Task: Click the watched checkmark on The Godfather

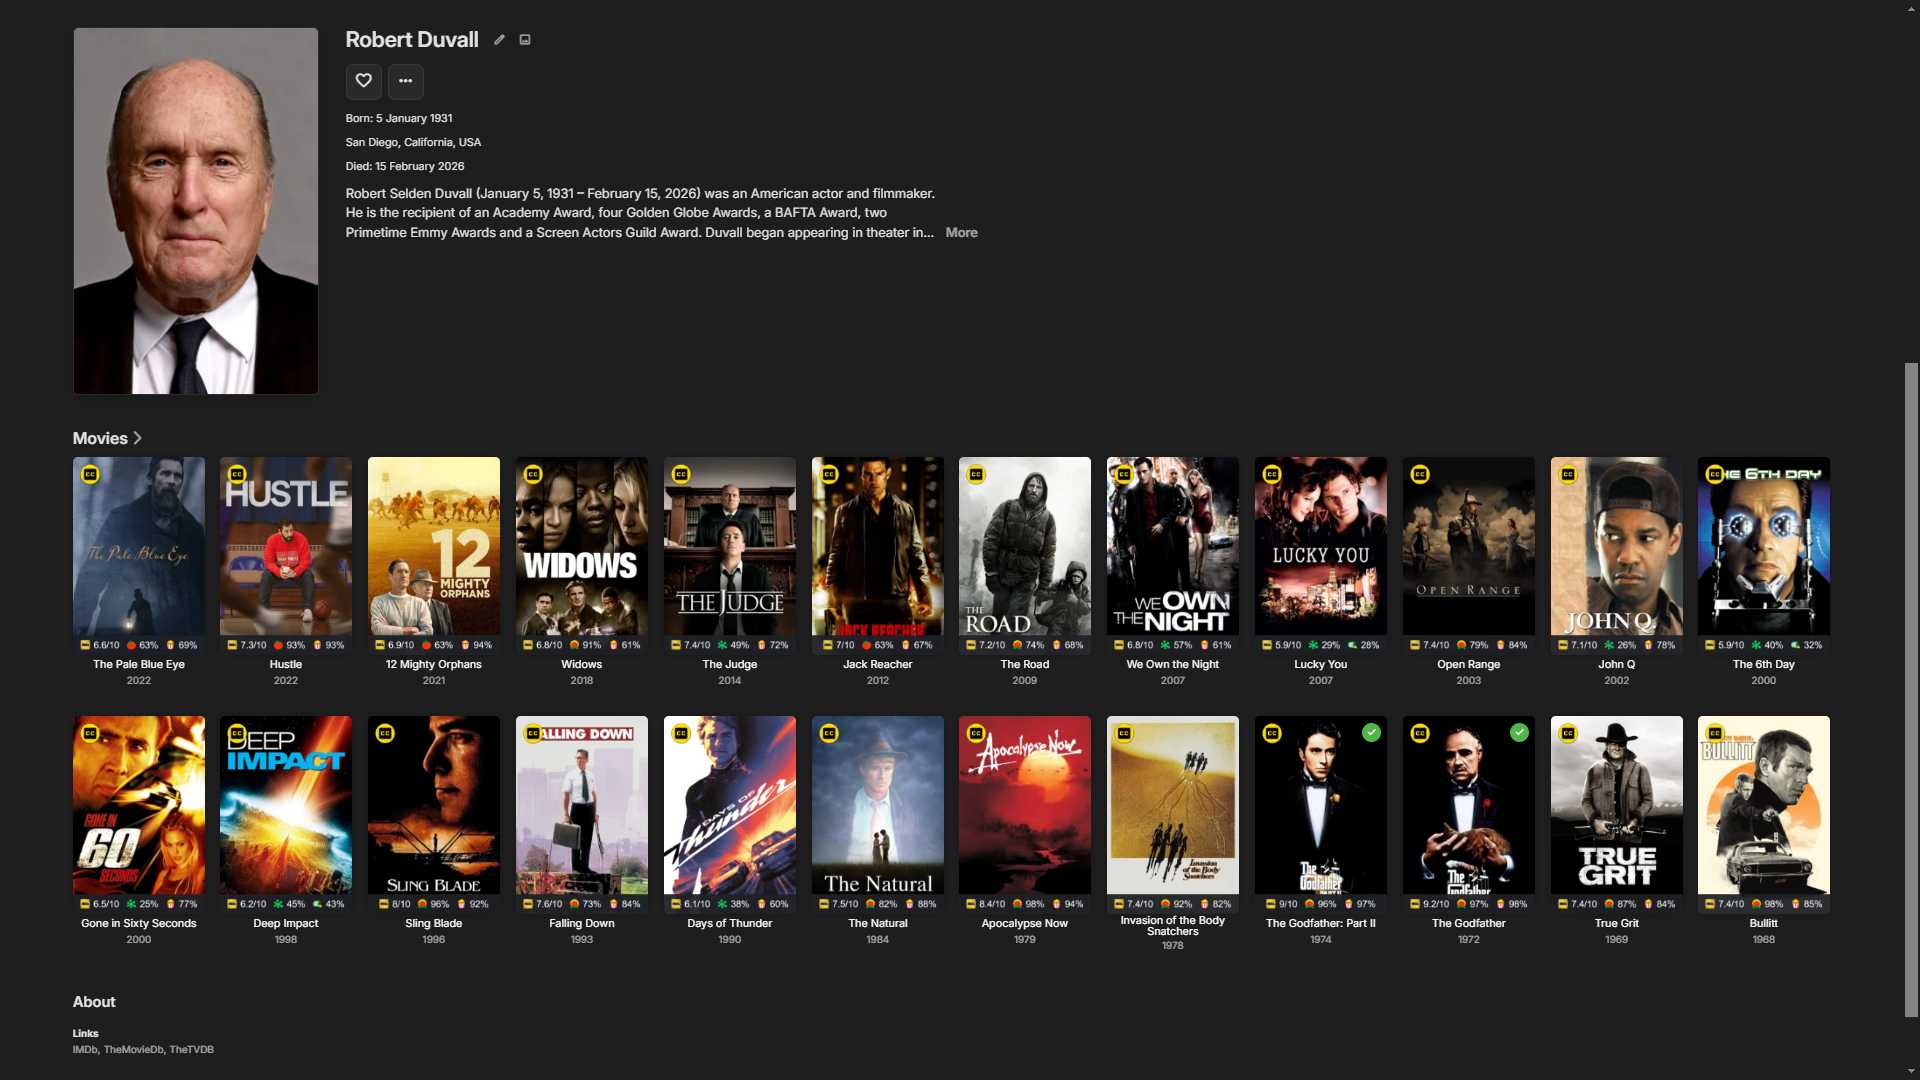Action: 1519,733
